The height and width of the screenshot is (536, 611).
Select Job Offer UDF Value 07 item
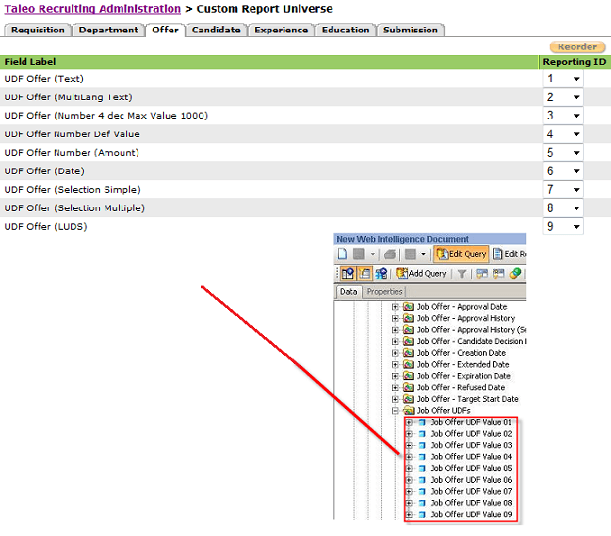click(471, 492)
